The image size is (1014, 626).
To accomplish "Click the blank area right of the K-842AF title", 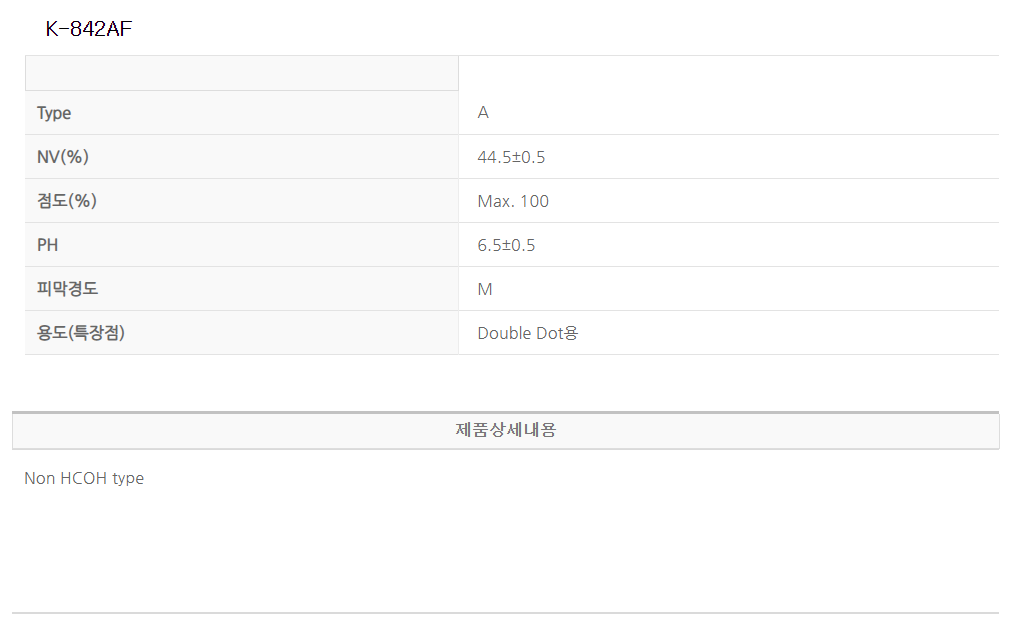I will coord(560,29).
